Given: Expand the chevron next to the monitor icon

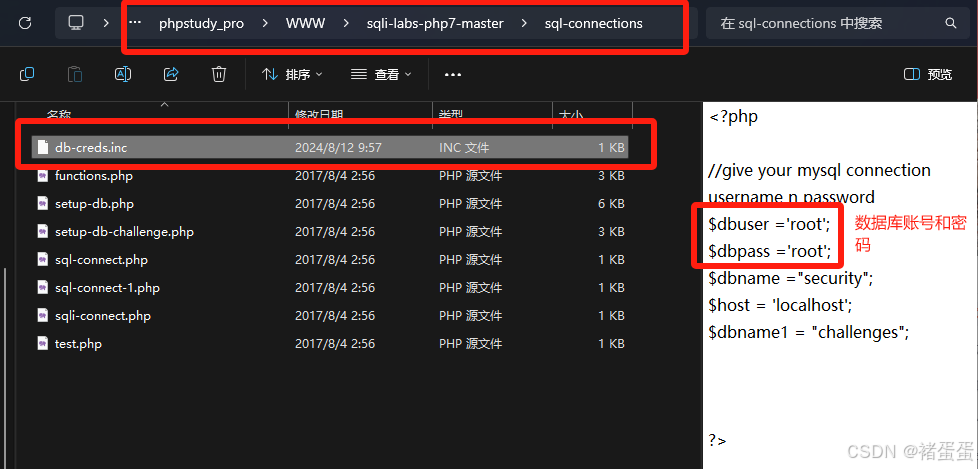Looking at the screenshot, I should pos(105,24).
